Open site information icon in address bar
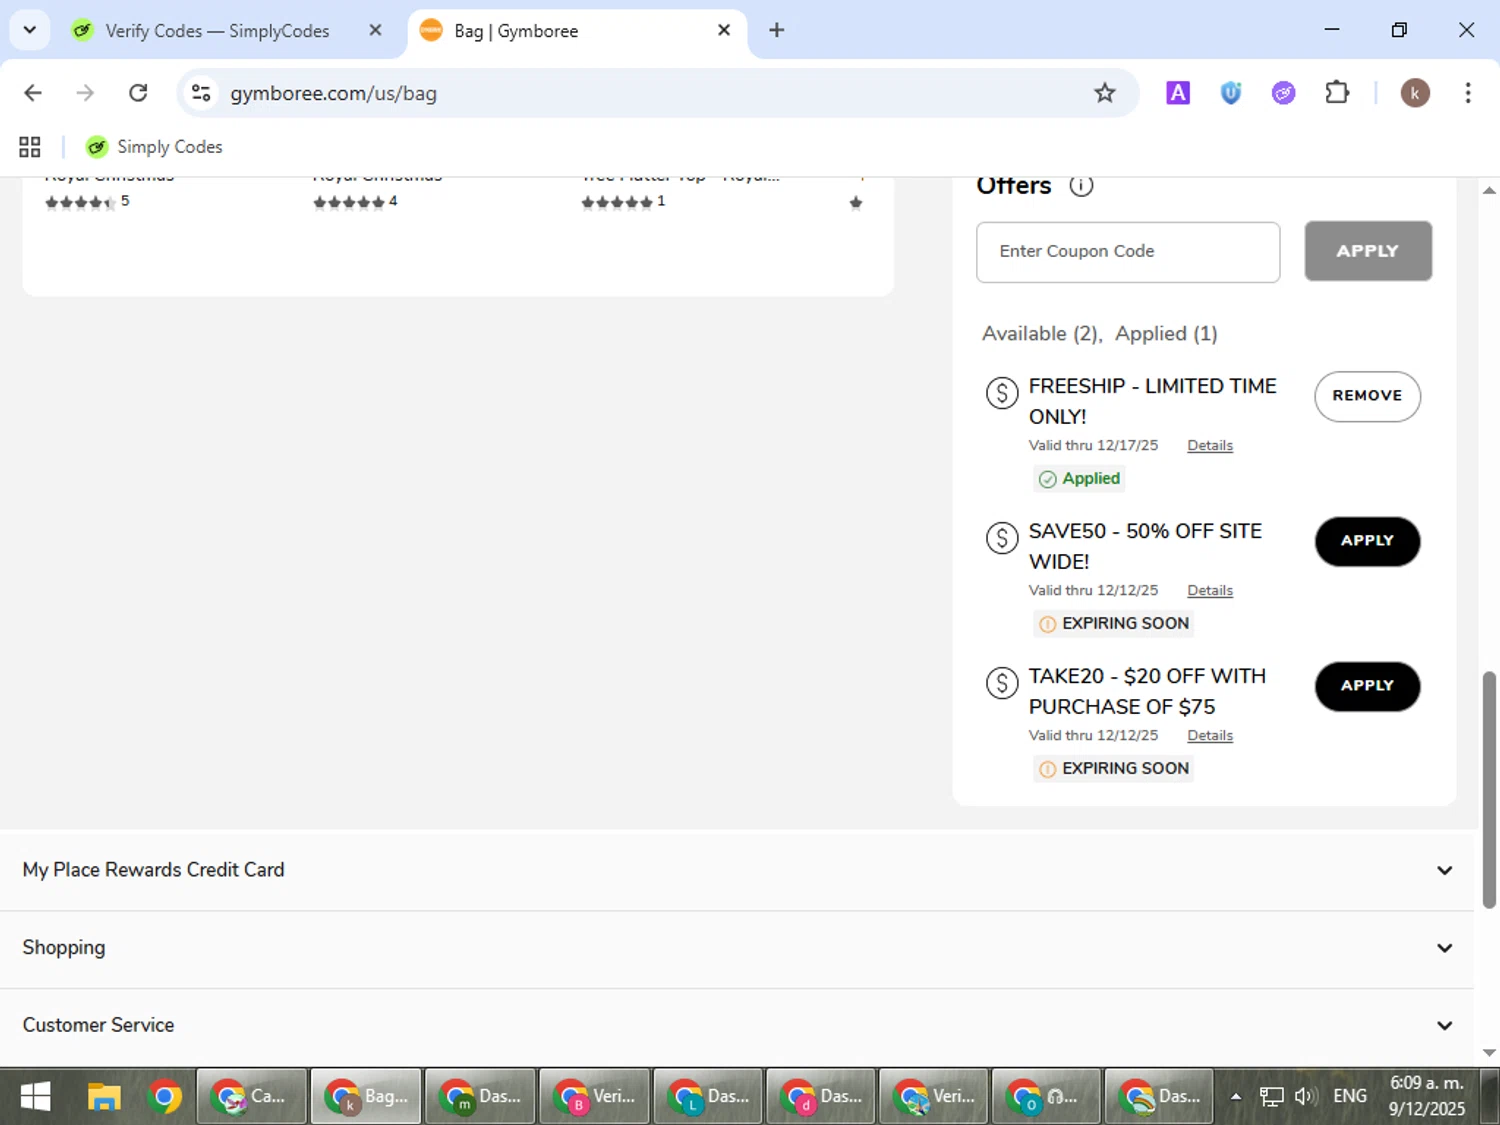This screenshot has height=1125, width=1500. pyautogui.click(x=201, y=93)
